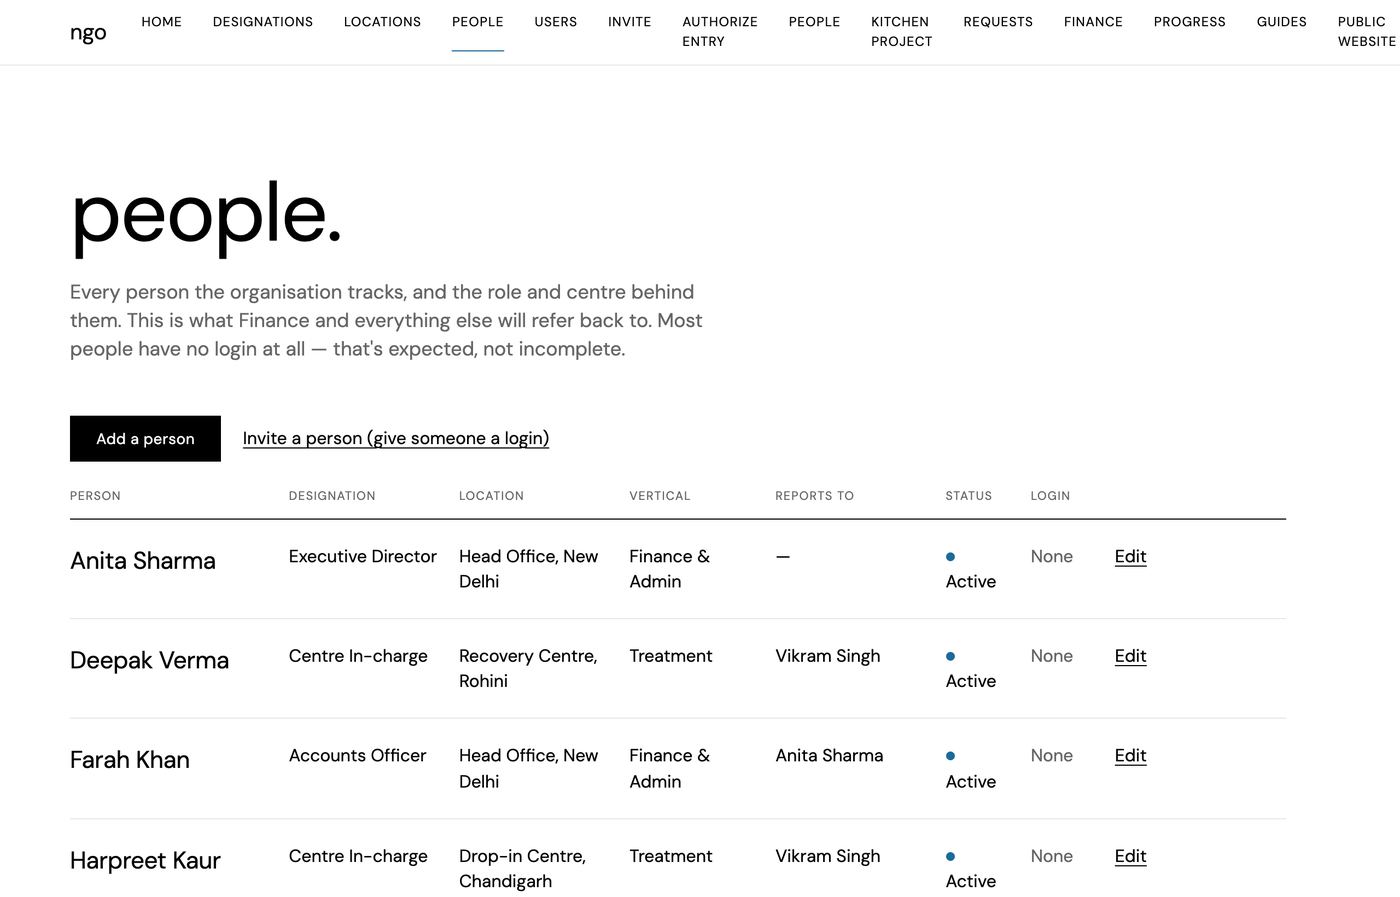
Task: Click Active status in Farah Khan row
Action: click(x=971, y=770)
